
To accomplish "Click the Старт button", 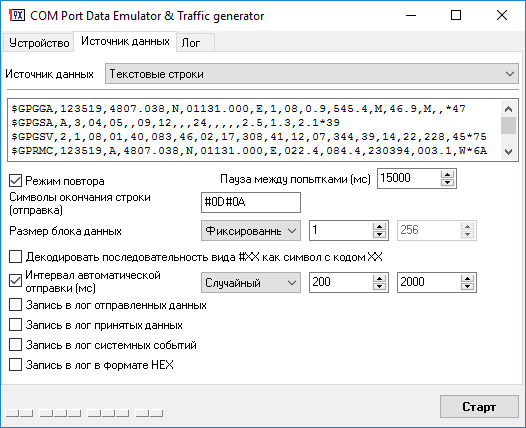I will pos(479,407).
